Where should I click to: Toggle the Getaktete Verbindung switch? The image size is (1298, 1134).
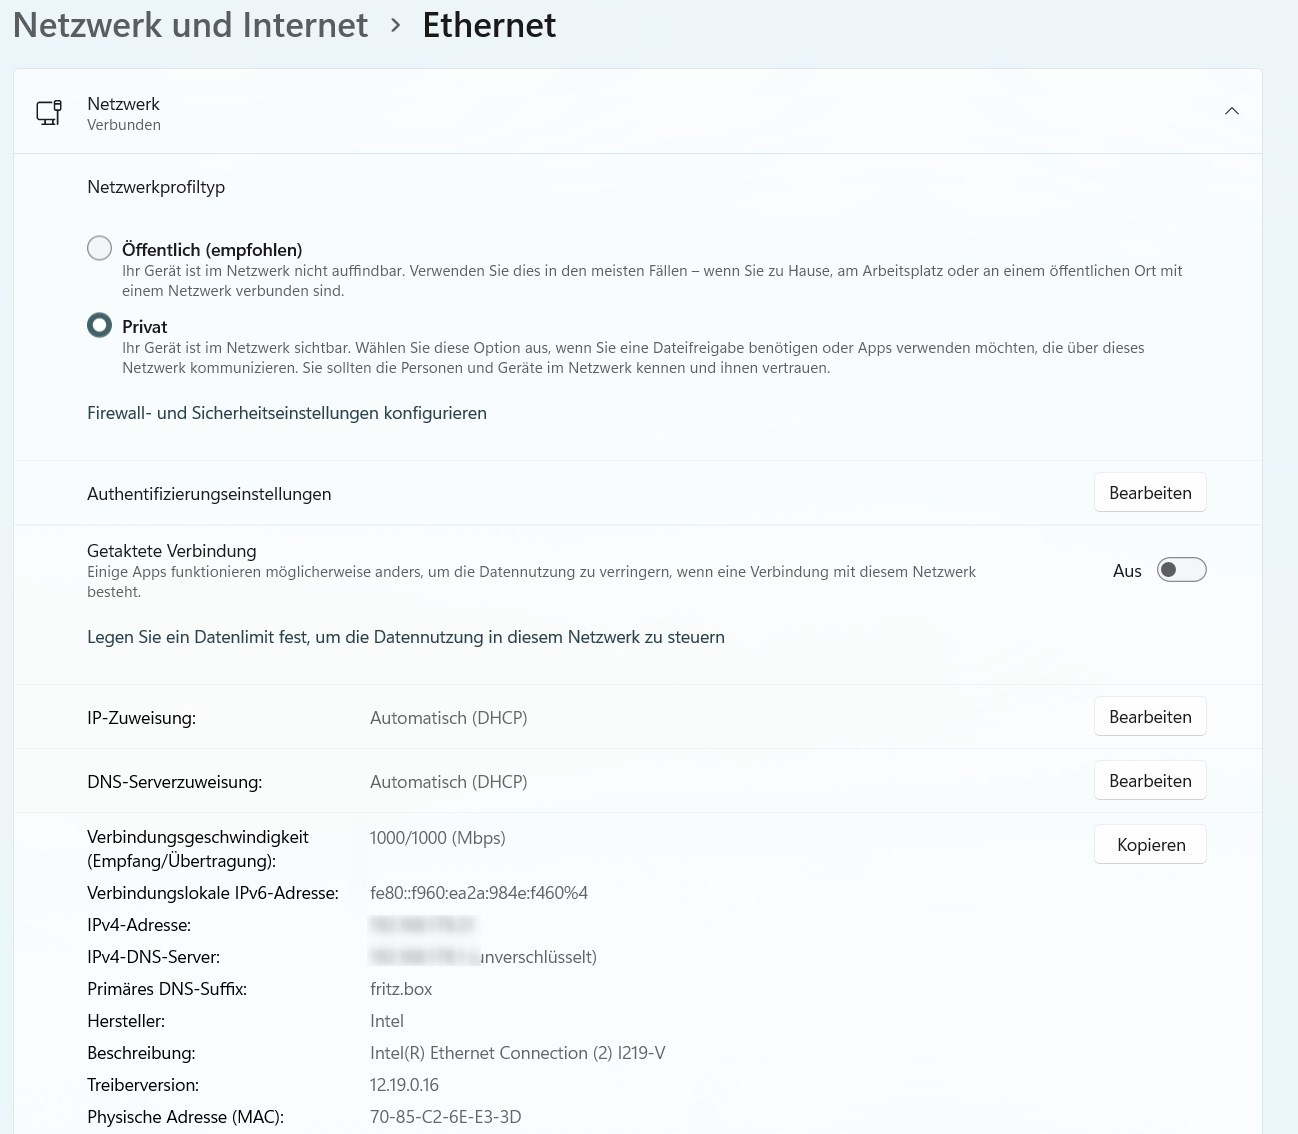coord(1181,570)
